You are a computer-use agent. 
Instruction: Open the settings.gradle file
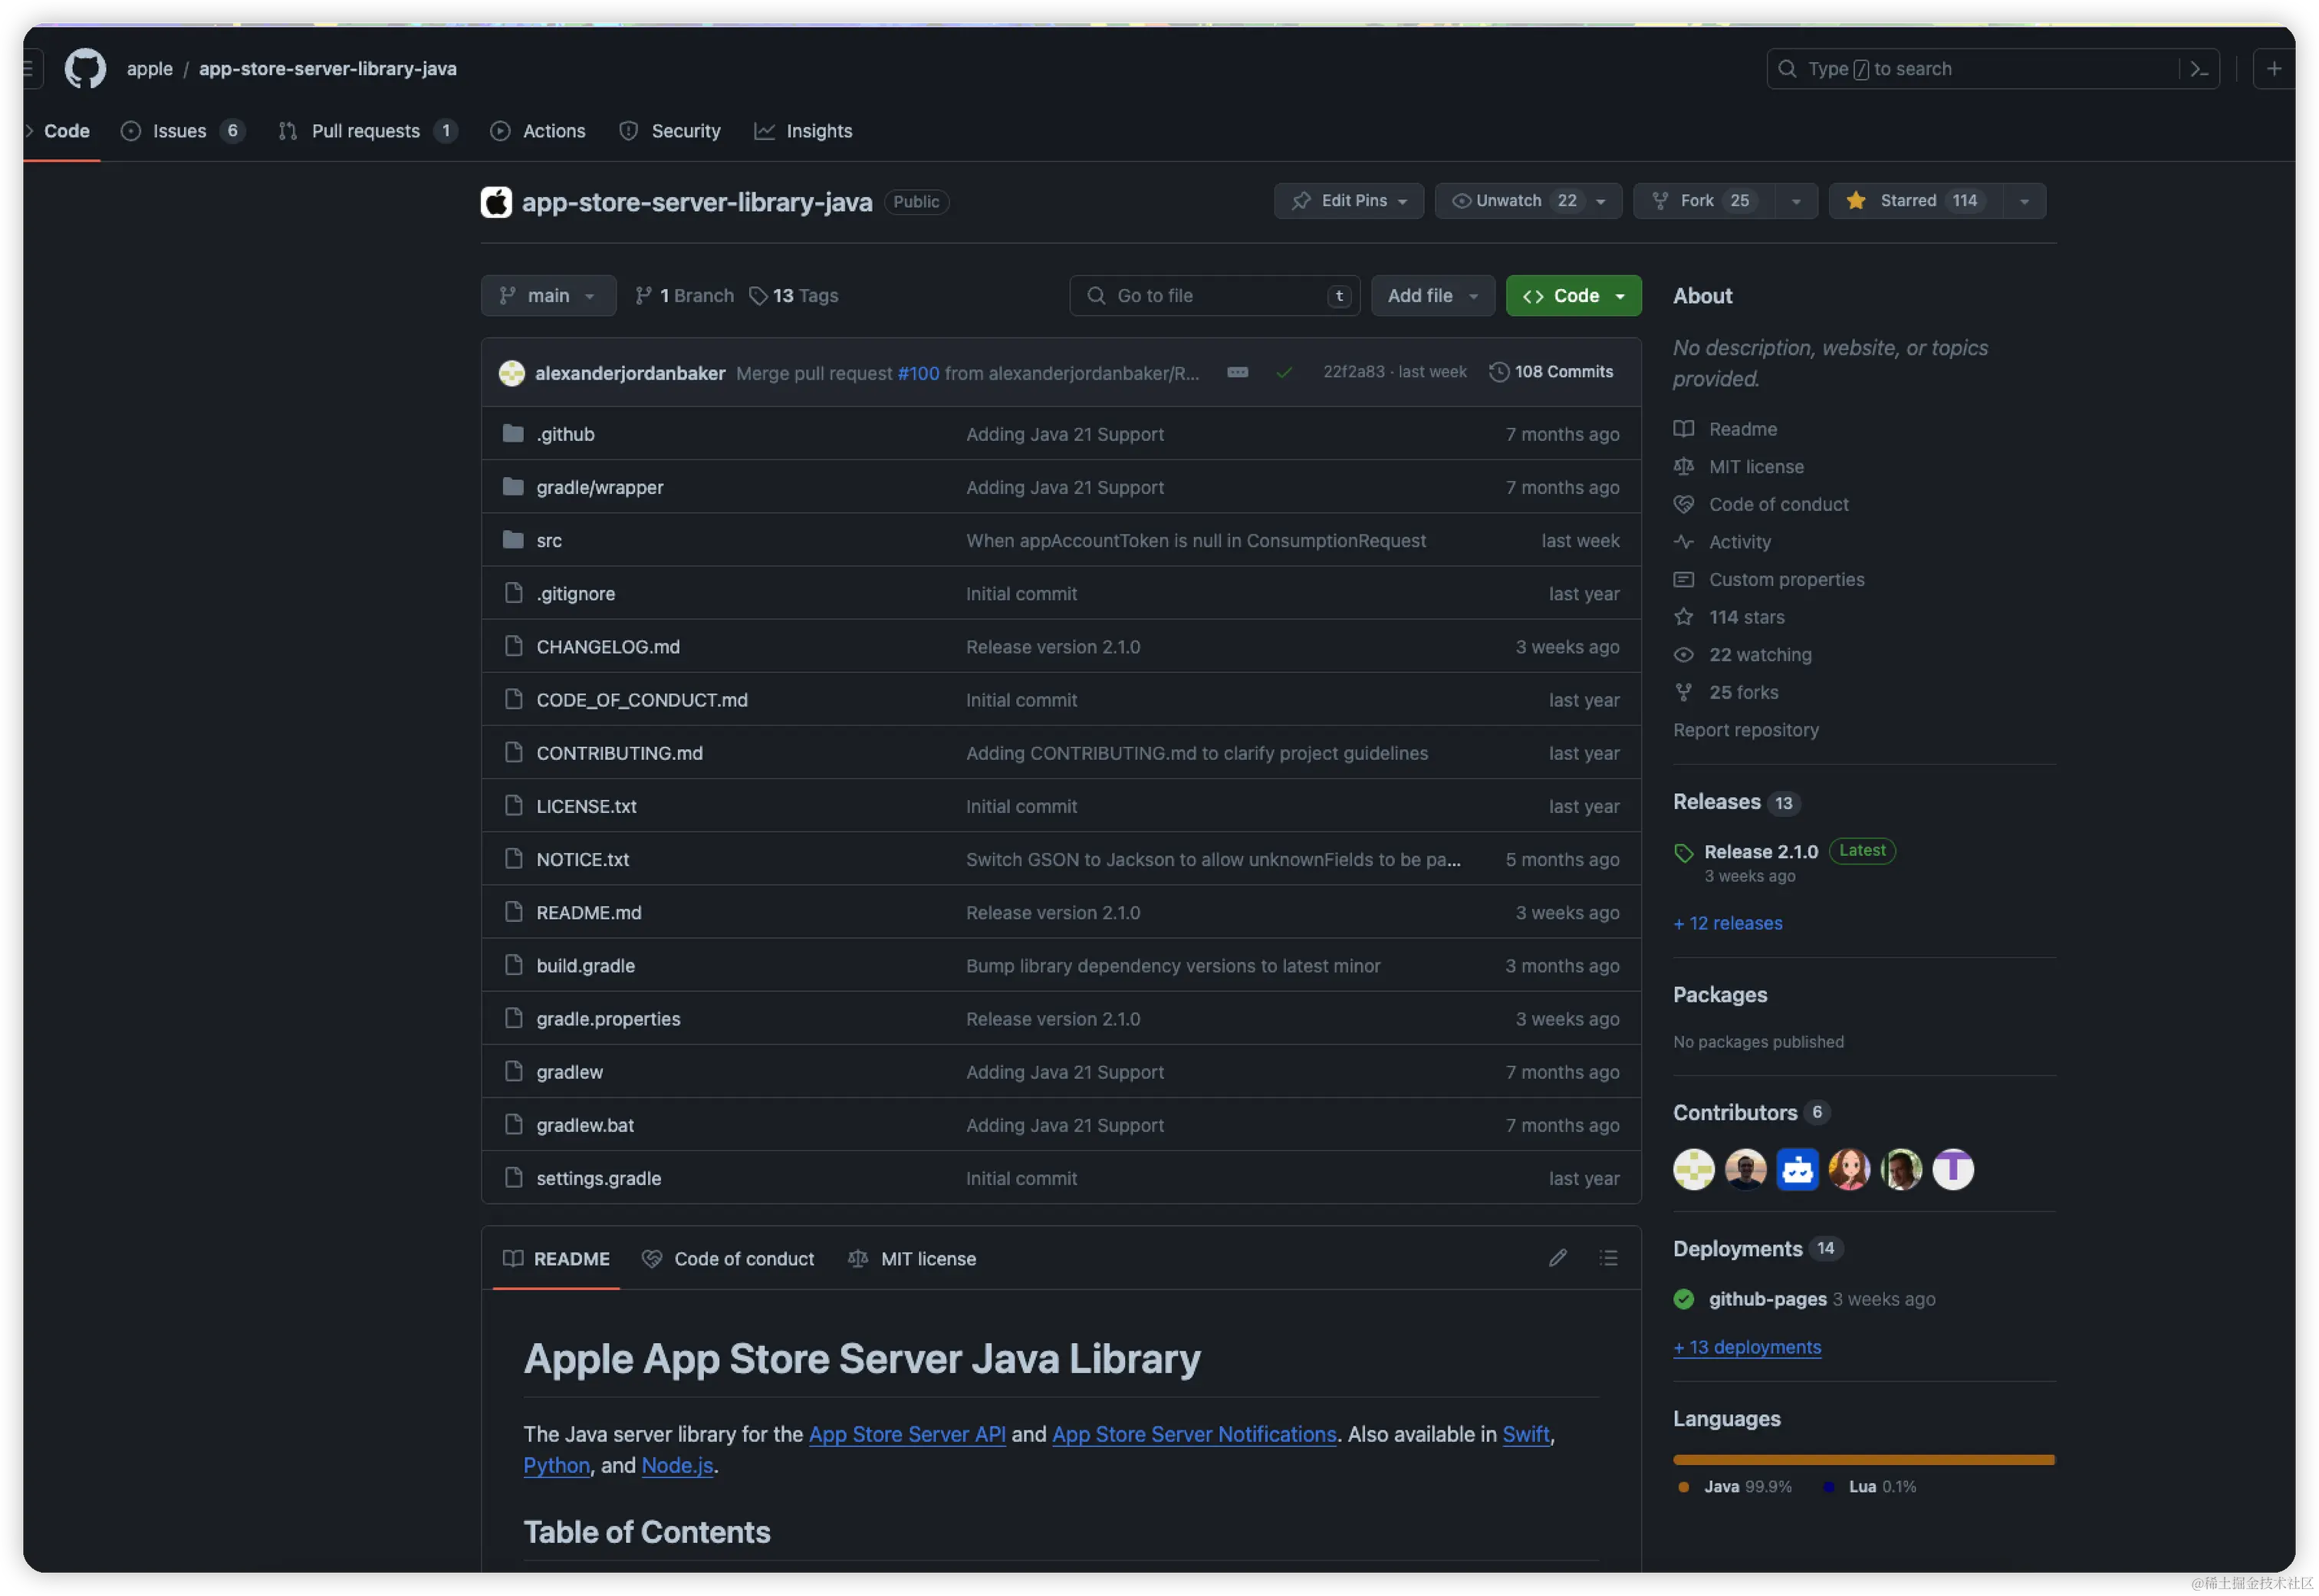coord(599,1178)
